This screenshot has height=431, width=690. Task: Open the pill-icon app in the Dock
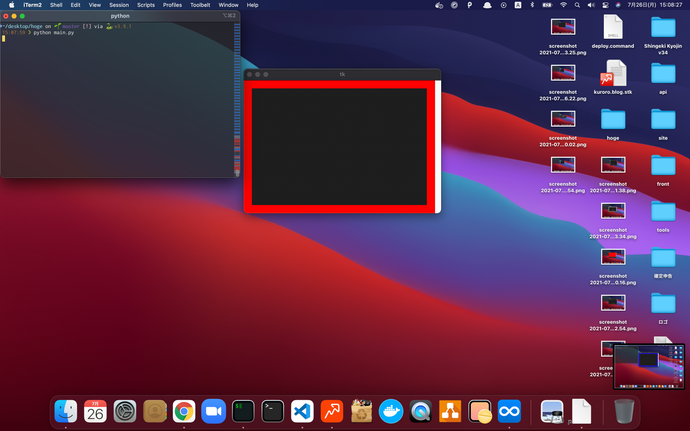480,411
